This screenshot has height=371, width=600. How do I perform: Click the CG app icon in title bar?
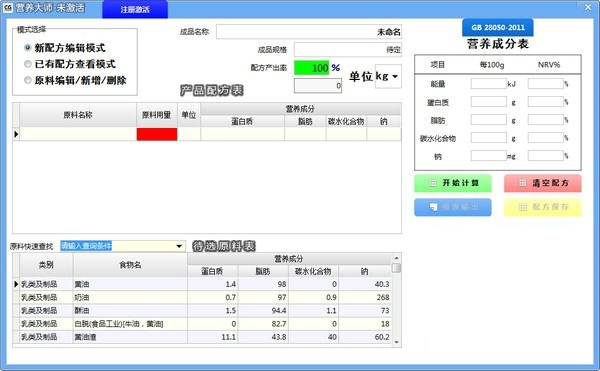tap(8, 7)
